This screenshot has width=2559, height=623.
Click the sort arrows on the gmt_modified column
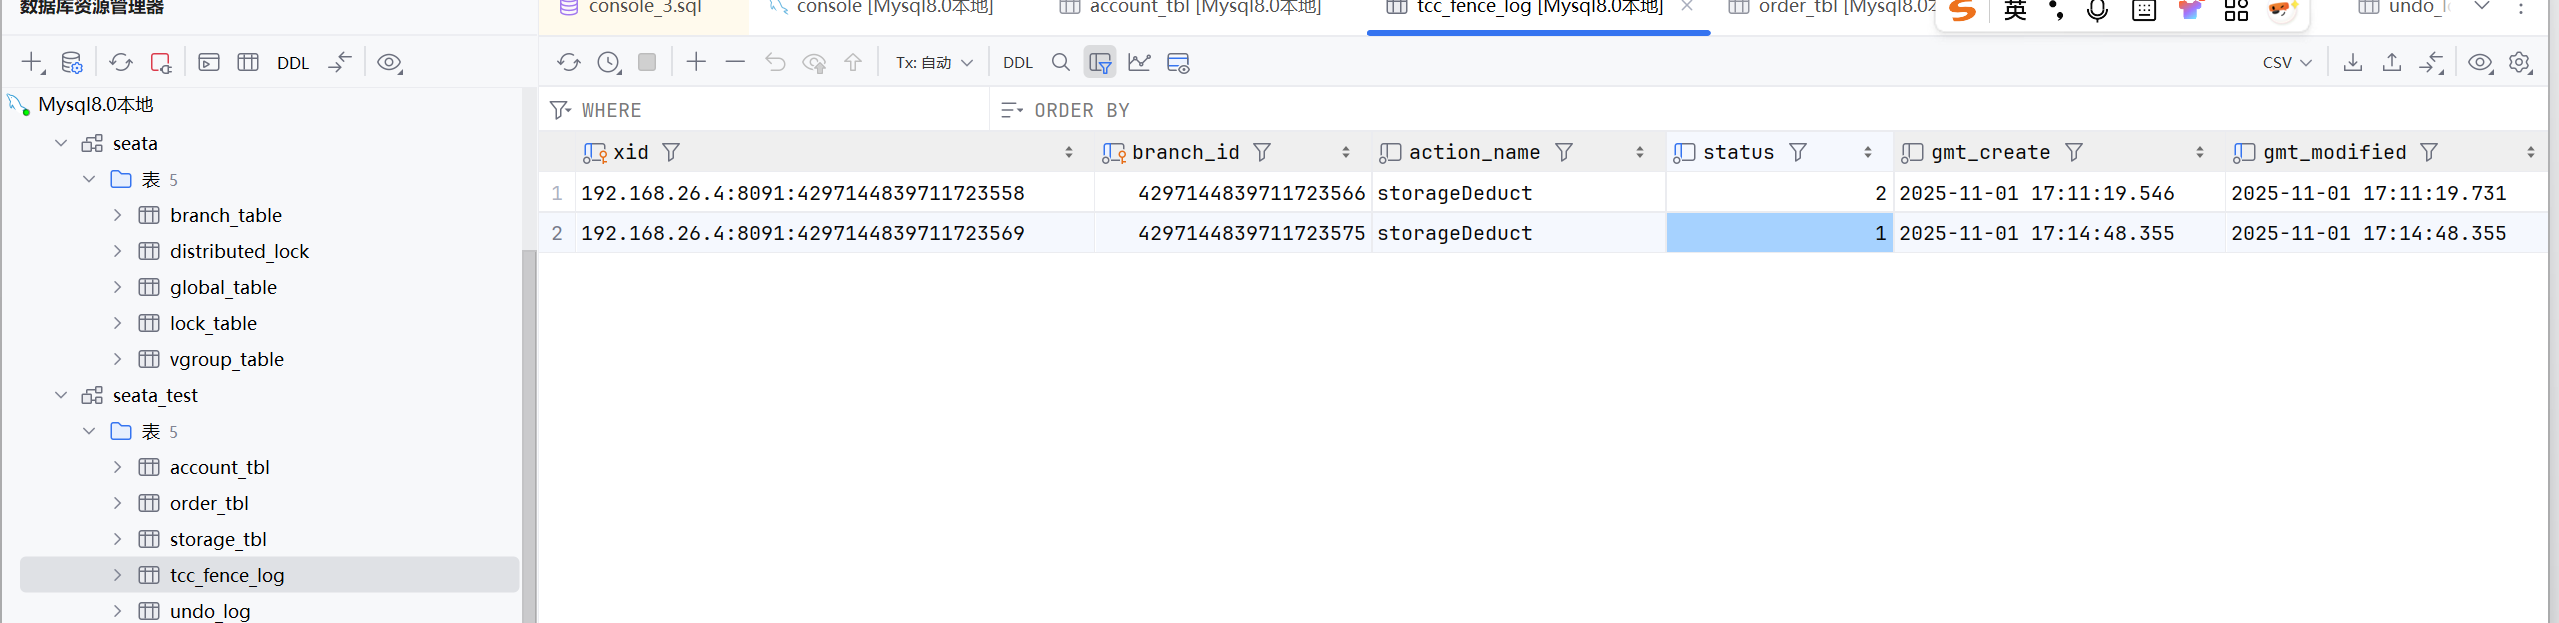point(2530,152)
